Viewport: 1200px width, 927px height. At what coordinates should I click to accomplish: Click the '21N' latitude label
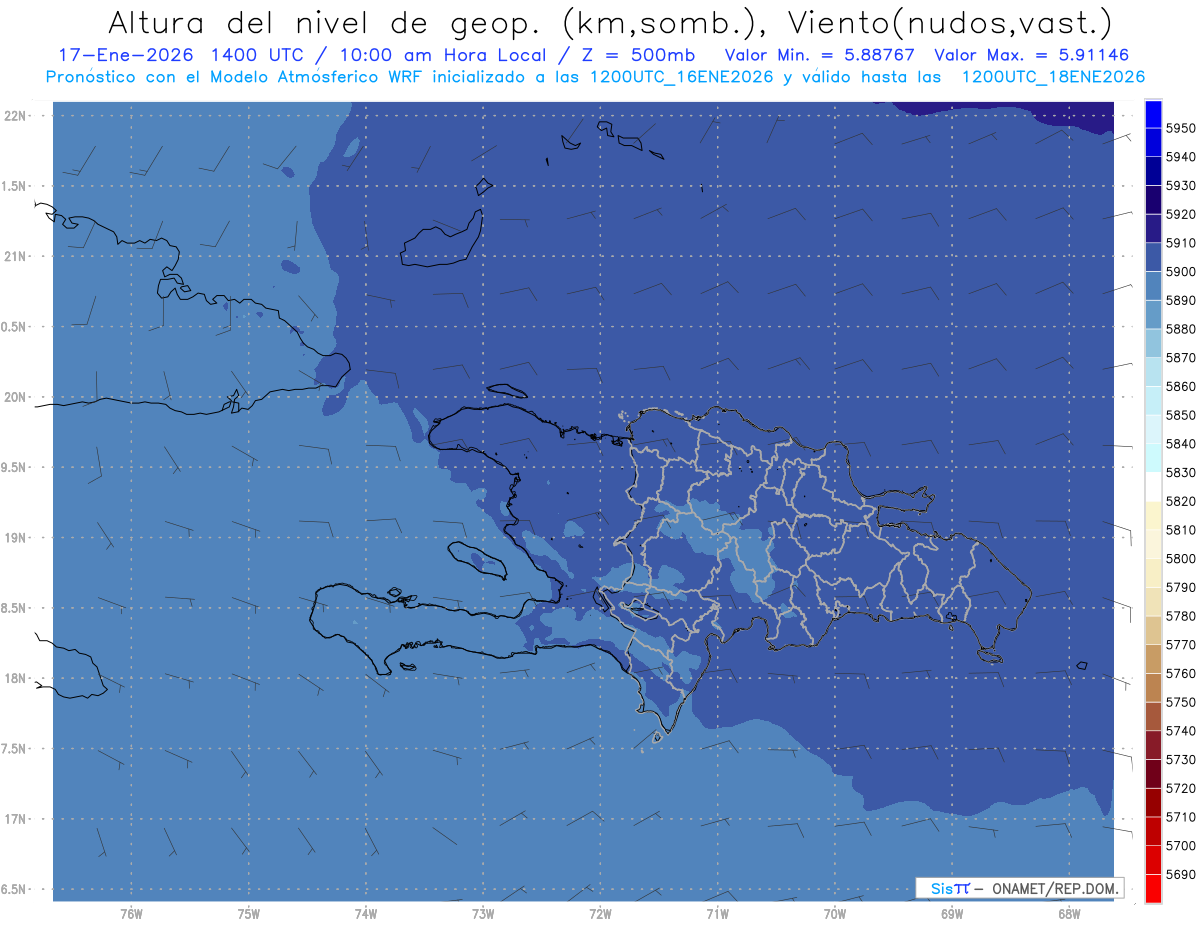16,256
